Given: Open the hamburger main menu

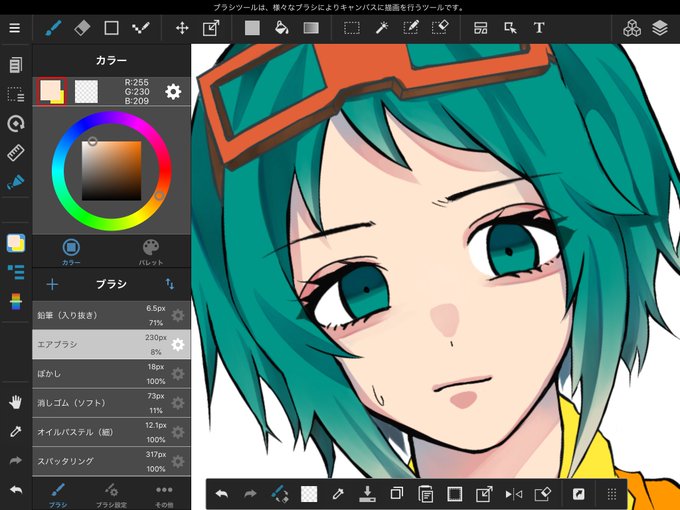Looking at the screenshot, I should pos(15,28).
